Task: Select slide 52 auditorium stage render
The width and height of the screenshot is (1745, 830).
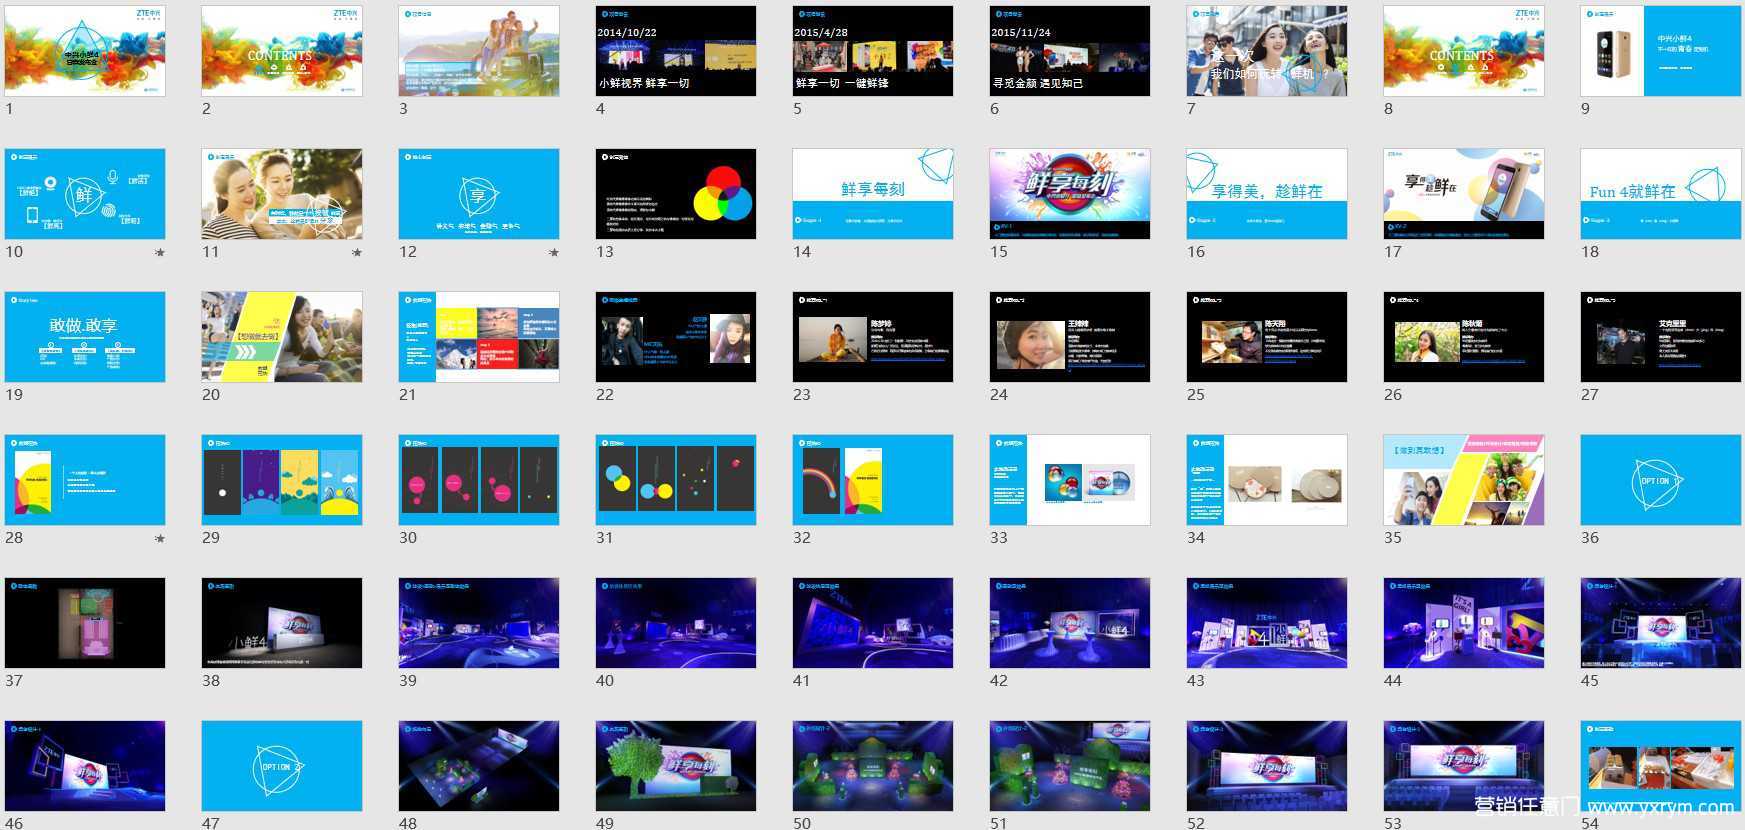Action: [1267, 766]
